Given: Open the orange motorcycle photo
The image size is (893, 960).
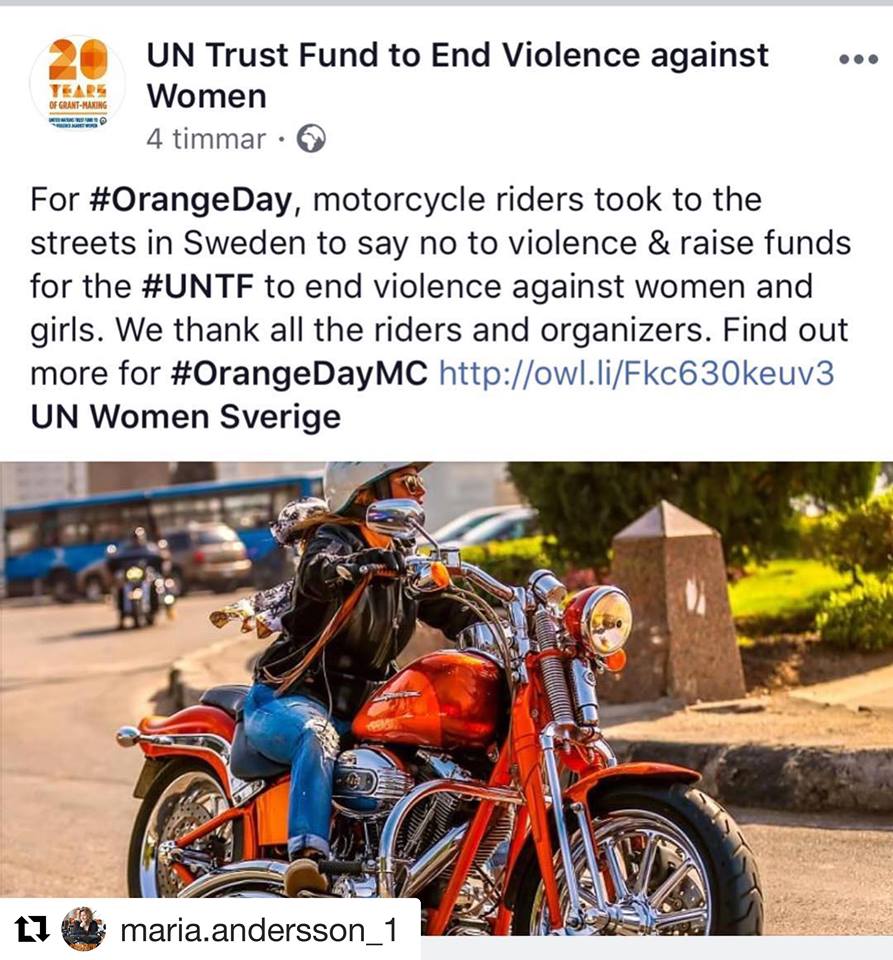Looking at the screenshot, I should (446, 698).
